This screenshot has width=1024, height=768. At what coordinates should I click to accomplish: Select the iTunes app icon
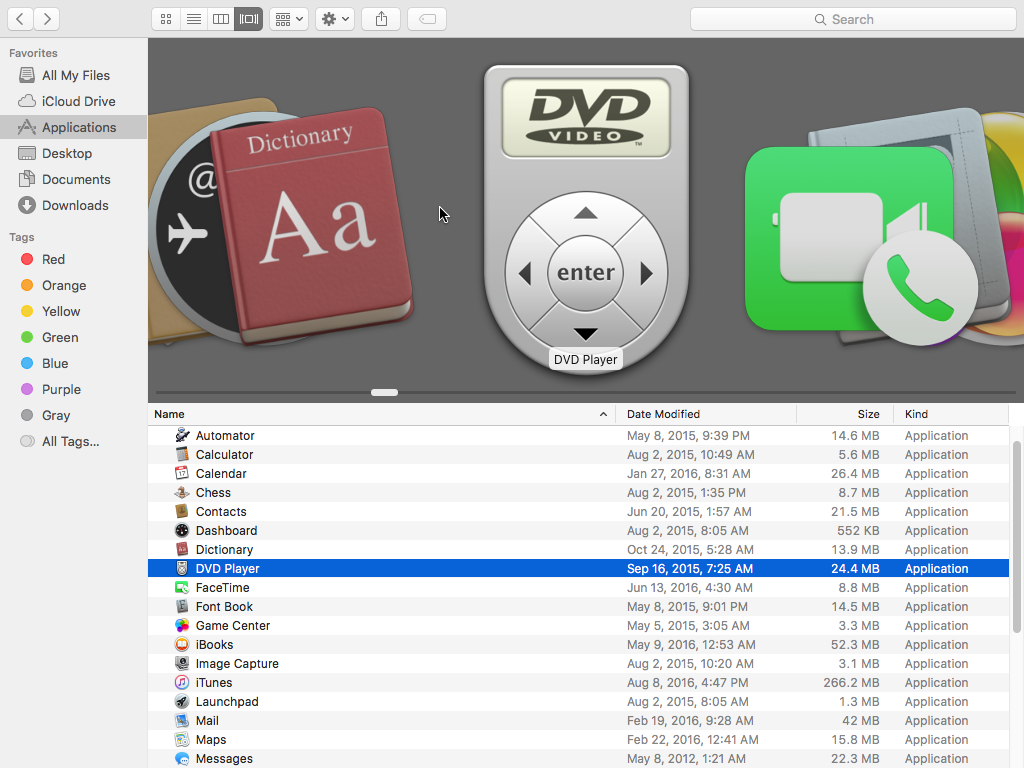click(182, 682)
